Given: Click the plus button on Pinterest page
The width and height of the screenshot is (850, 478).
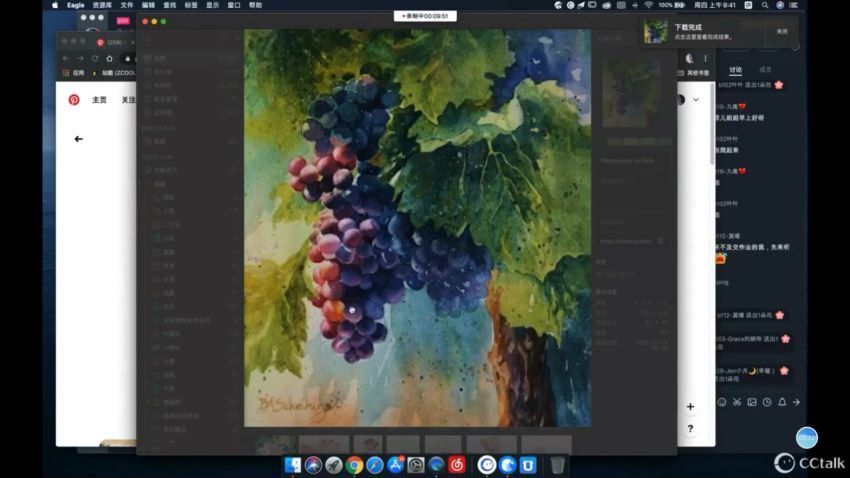Looking at the screenshot, I should coord(690,406).
